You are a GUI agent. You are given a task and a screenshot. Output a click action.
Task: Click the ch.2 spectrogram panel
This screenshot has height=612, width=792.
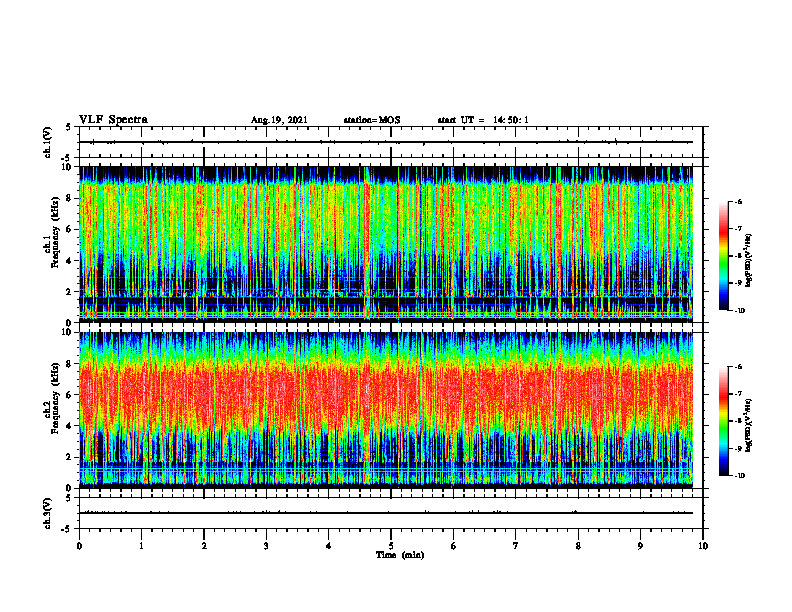click(x=386, y=410)
